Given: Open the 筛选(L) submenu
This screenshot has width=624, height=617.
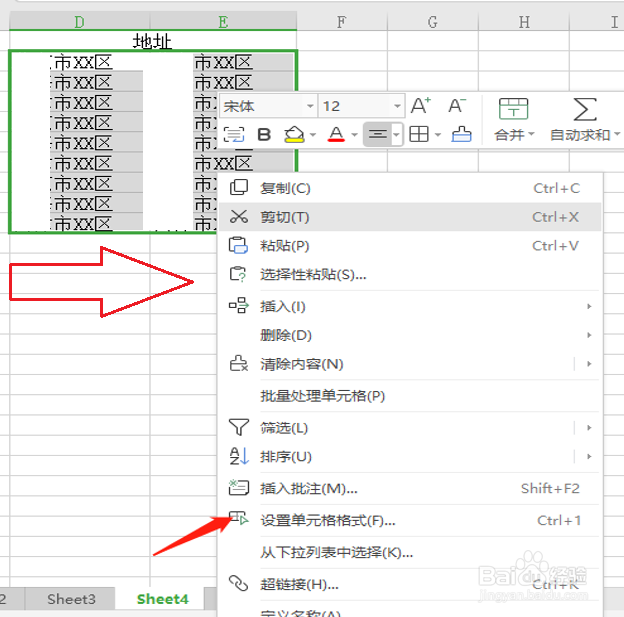Looking at the screenshot, I should tap(410, 428).
